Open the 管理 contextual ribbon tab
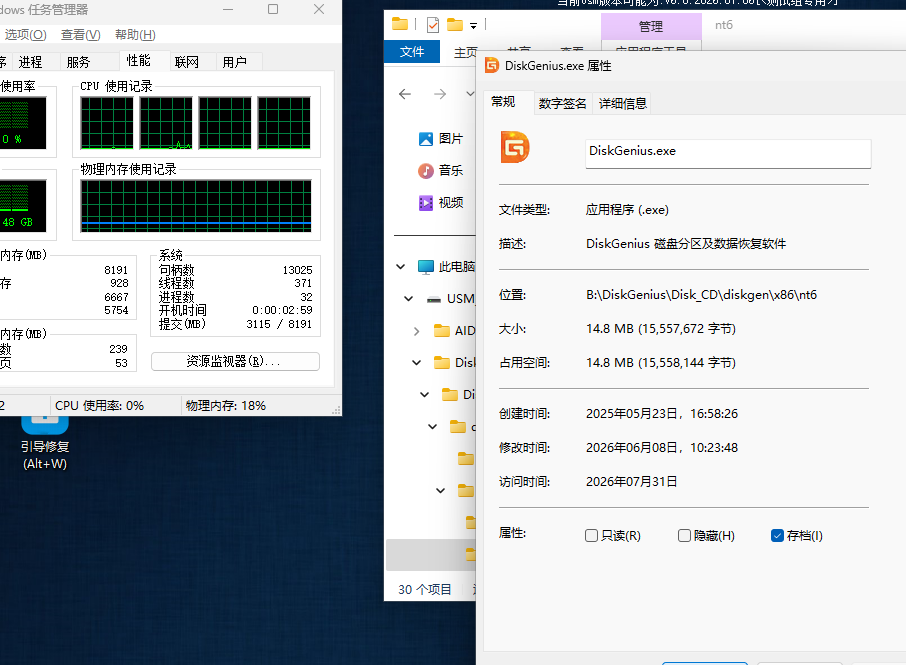The image size is (906, 665). coord(651,27)
